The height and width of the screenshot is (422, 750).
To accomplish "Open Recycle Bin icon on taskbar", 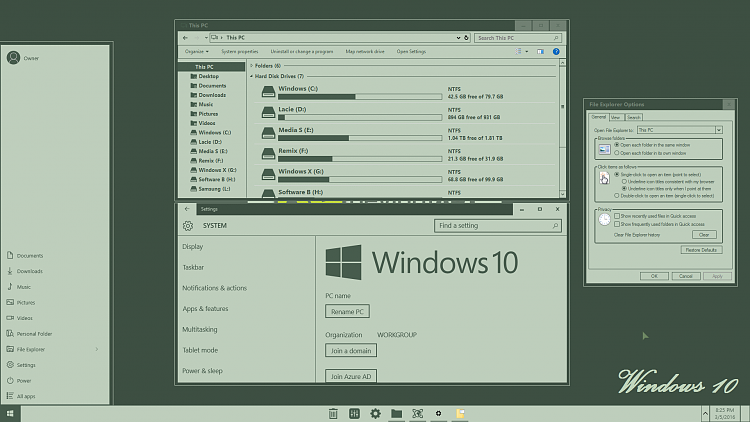I will [333, 413].
